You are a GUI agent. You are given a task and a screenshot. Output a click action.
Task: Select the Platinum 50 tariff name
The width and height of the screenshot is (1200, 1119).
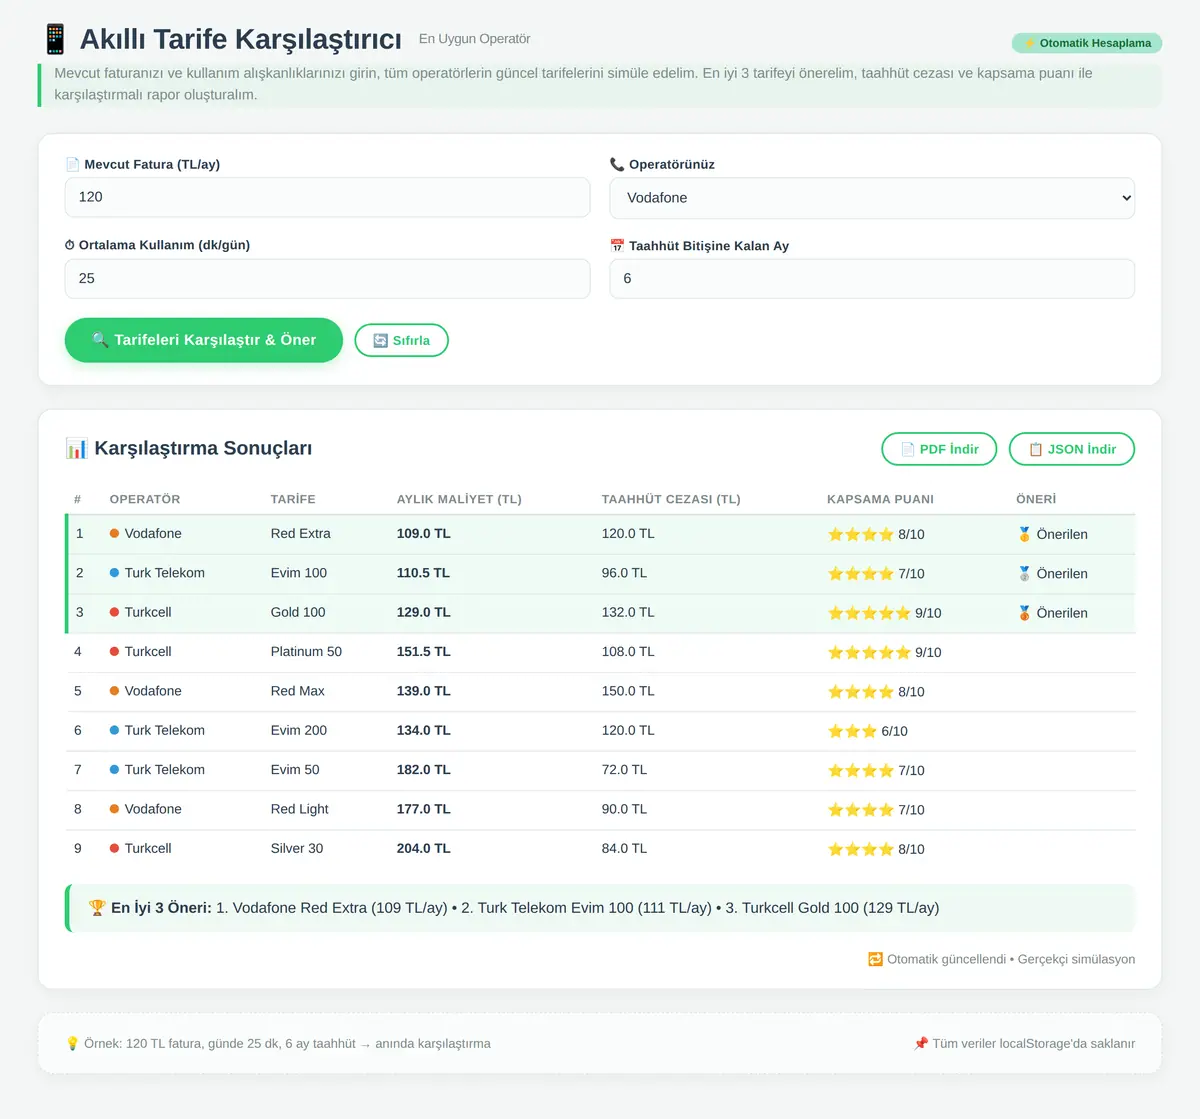point(306,651)
